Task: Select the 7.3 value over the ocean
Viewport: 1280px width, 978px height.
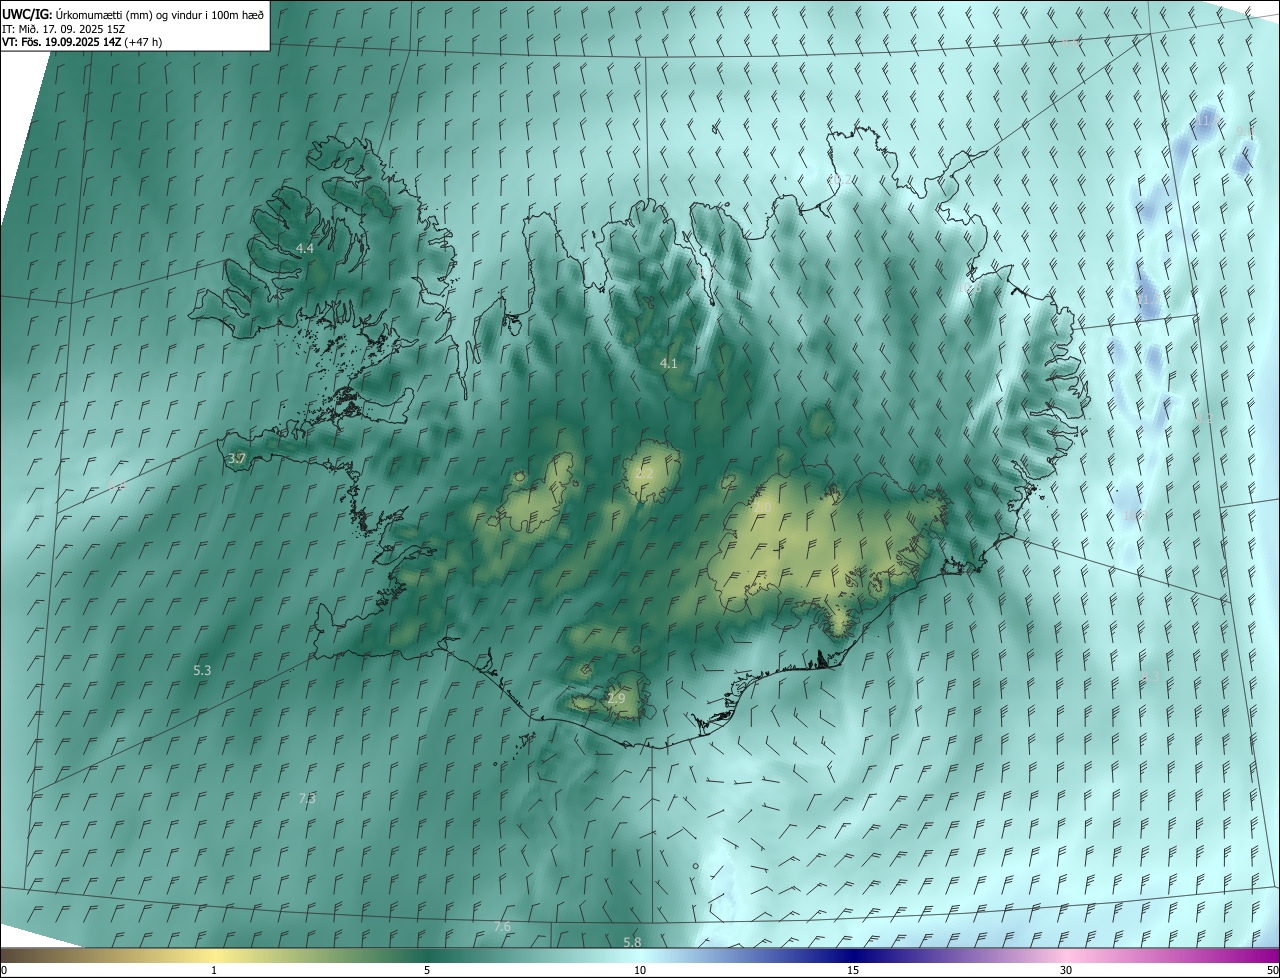Action: coord(308,798)
